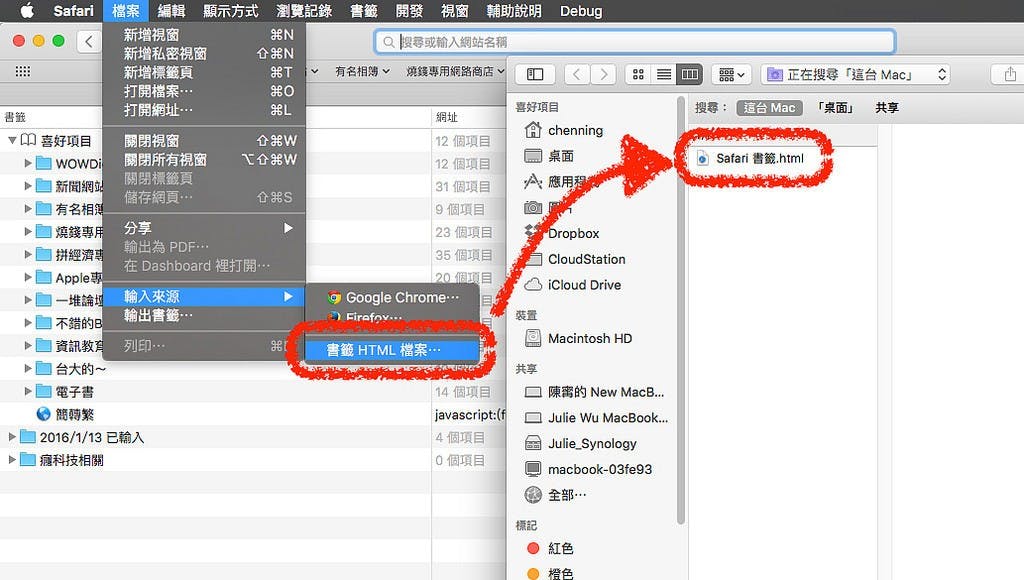1024x580 pixels.
Task: Open the Finder location popup 正在搜尋「這台 Mac」
Action: [x=856, y=74]
